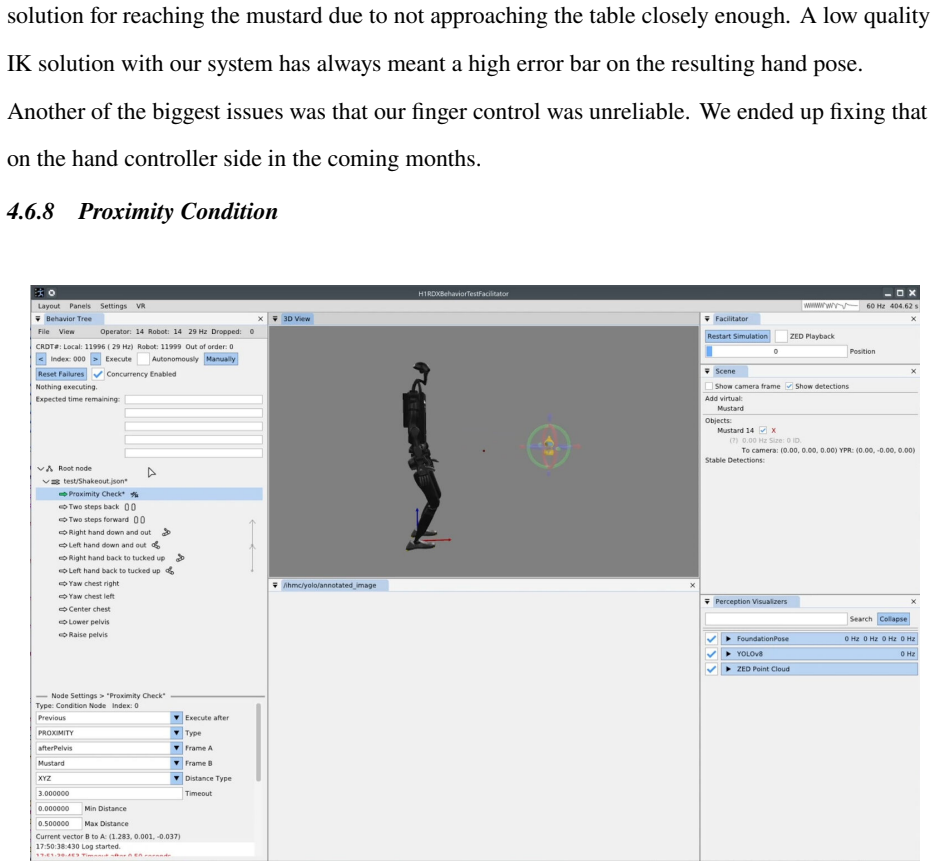Click the arrow icon of Yaw chest right
This screenshot has width=936, height=867.
(63, 583)
